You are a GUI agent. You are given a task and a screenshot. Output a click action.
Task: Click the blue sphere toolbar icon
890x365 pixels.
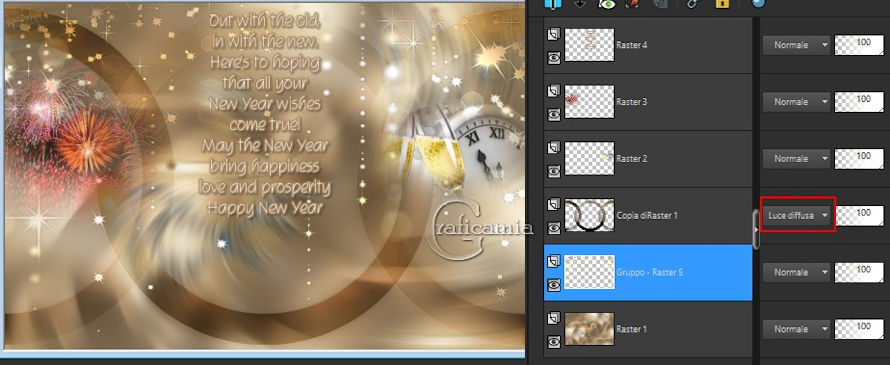point(758,3)
